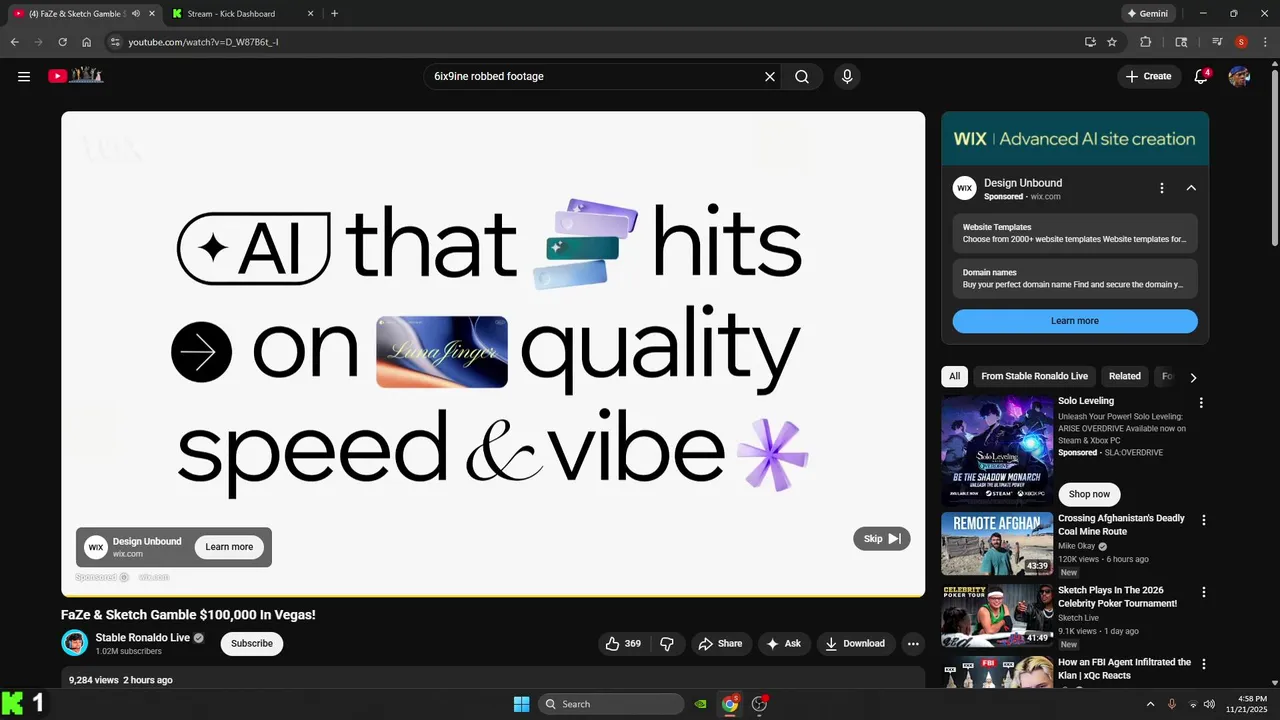This screenshot has width=1280, height=720.
Task: Submit search with the magnifier button
Action: pyautogui.click(x=802, y=76)
